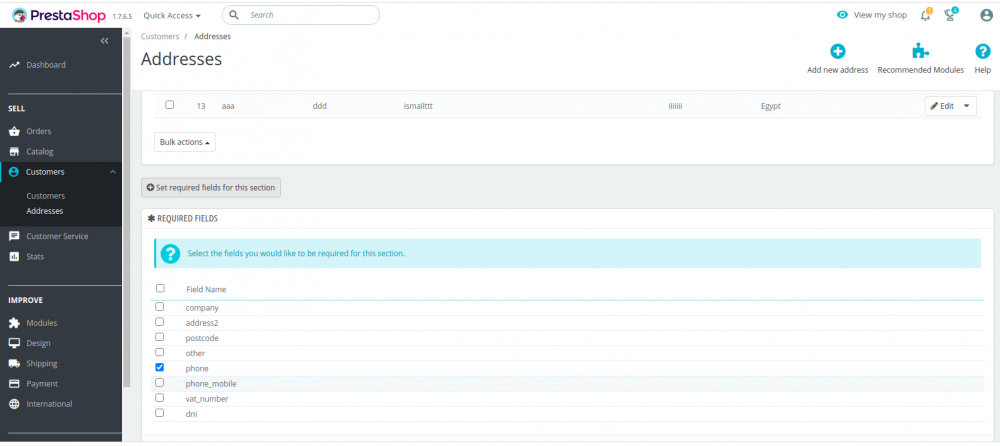Click the Payment card icon
This screenshot has width=1000, height=446.
tap(14, 384)
